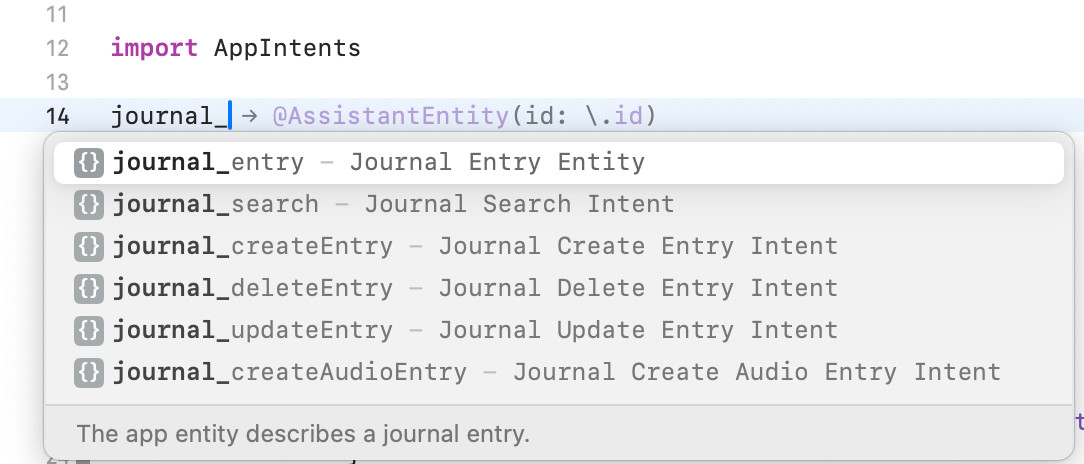
Task: Pick the journal_createEntry completion
Action: click(x=559, y=246)
